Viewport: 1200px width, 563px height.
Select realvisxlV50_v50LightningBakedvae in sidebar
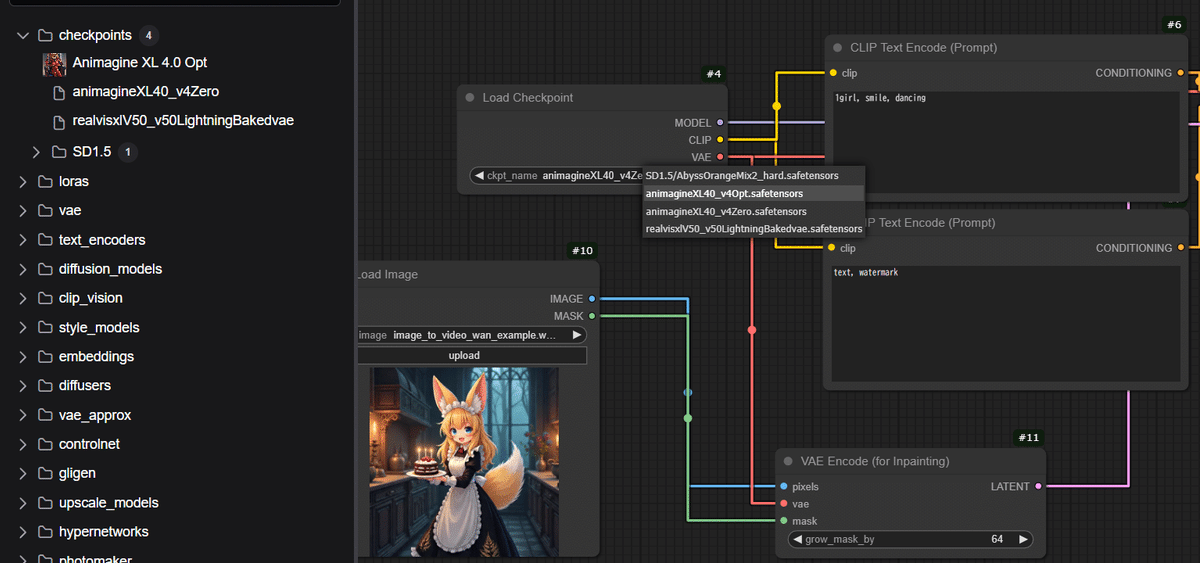tap(183, 121)
